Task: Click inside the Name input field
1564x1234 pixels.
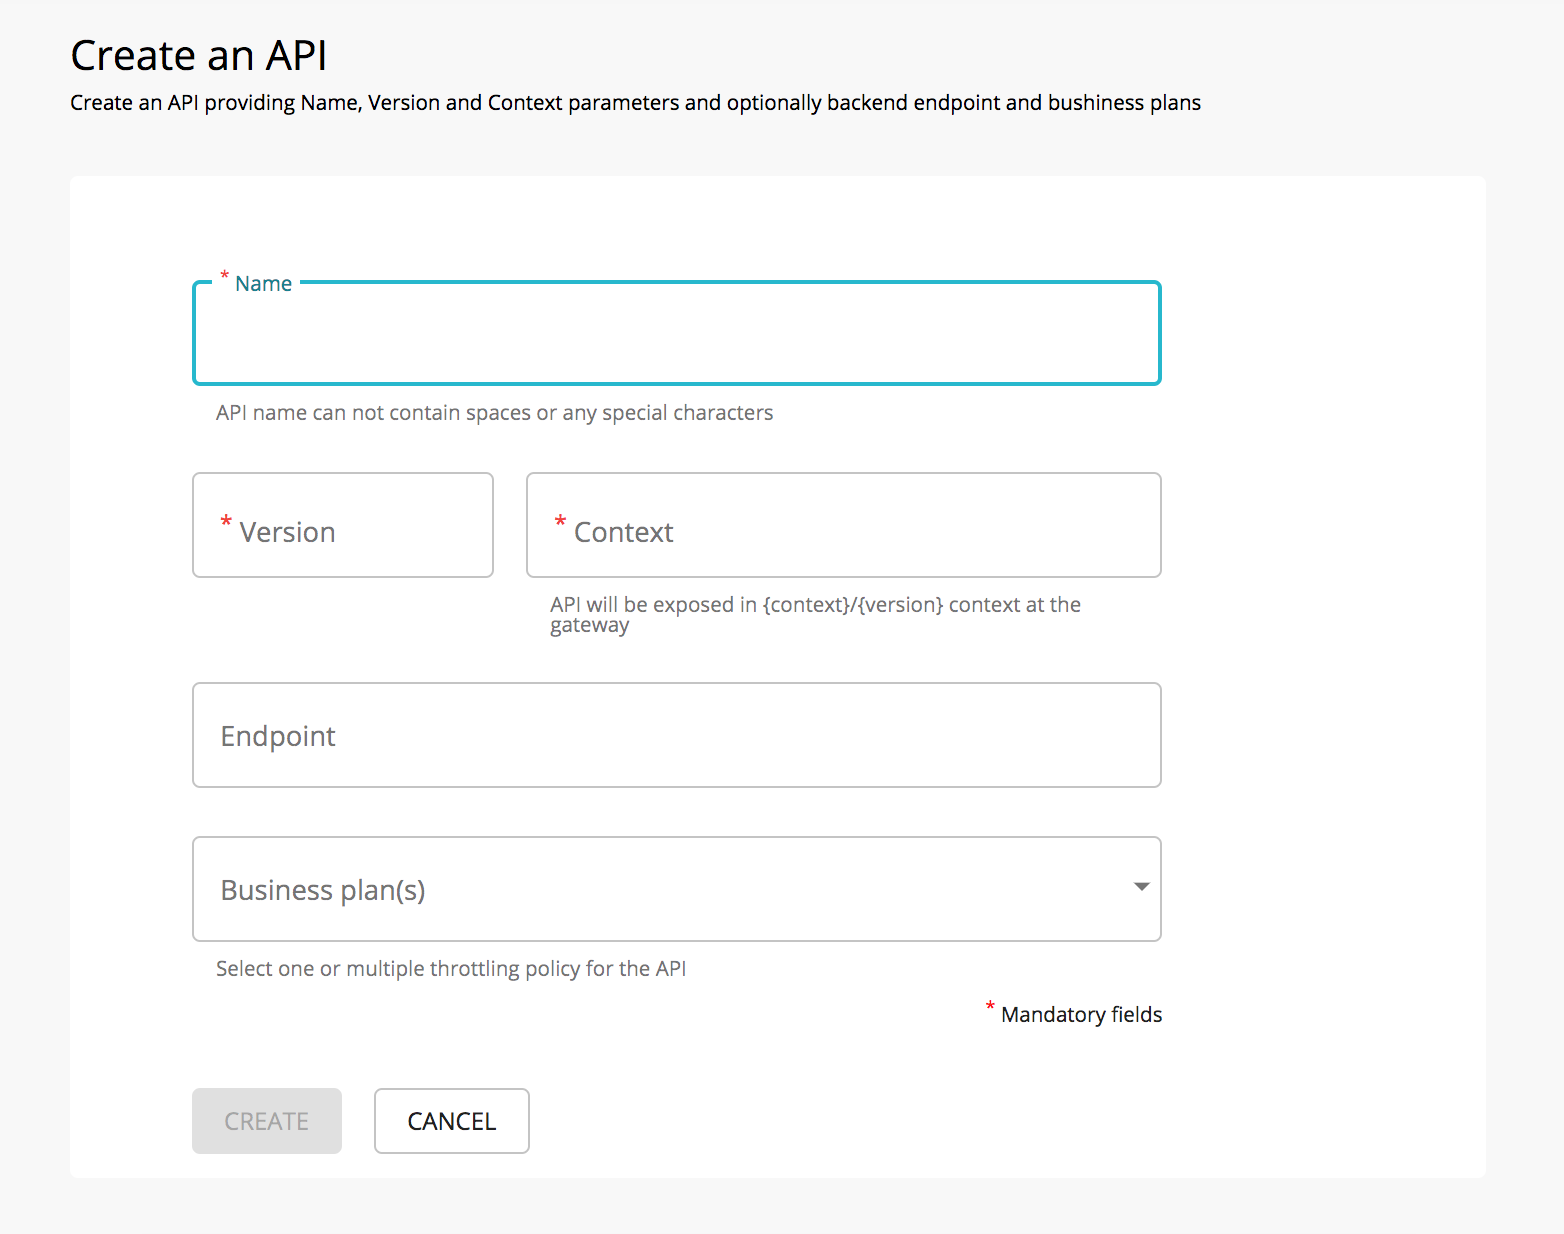Action: coord(676,335)
